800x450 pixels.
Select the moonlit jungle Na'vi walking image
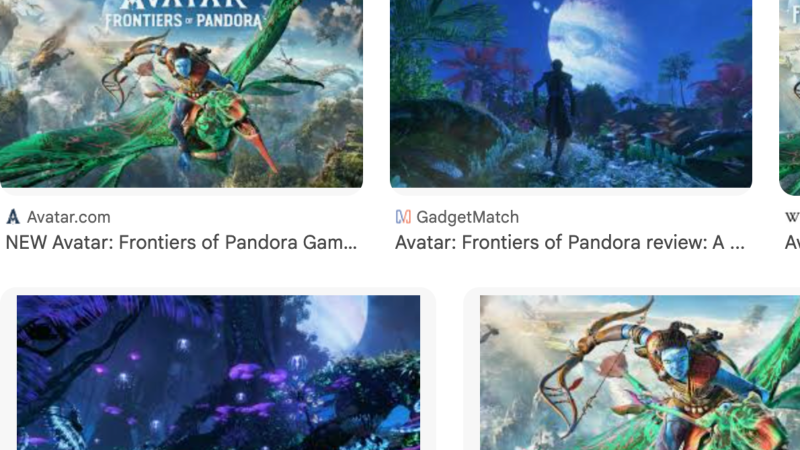pyautogui.click(x=571, y=93)
